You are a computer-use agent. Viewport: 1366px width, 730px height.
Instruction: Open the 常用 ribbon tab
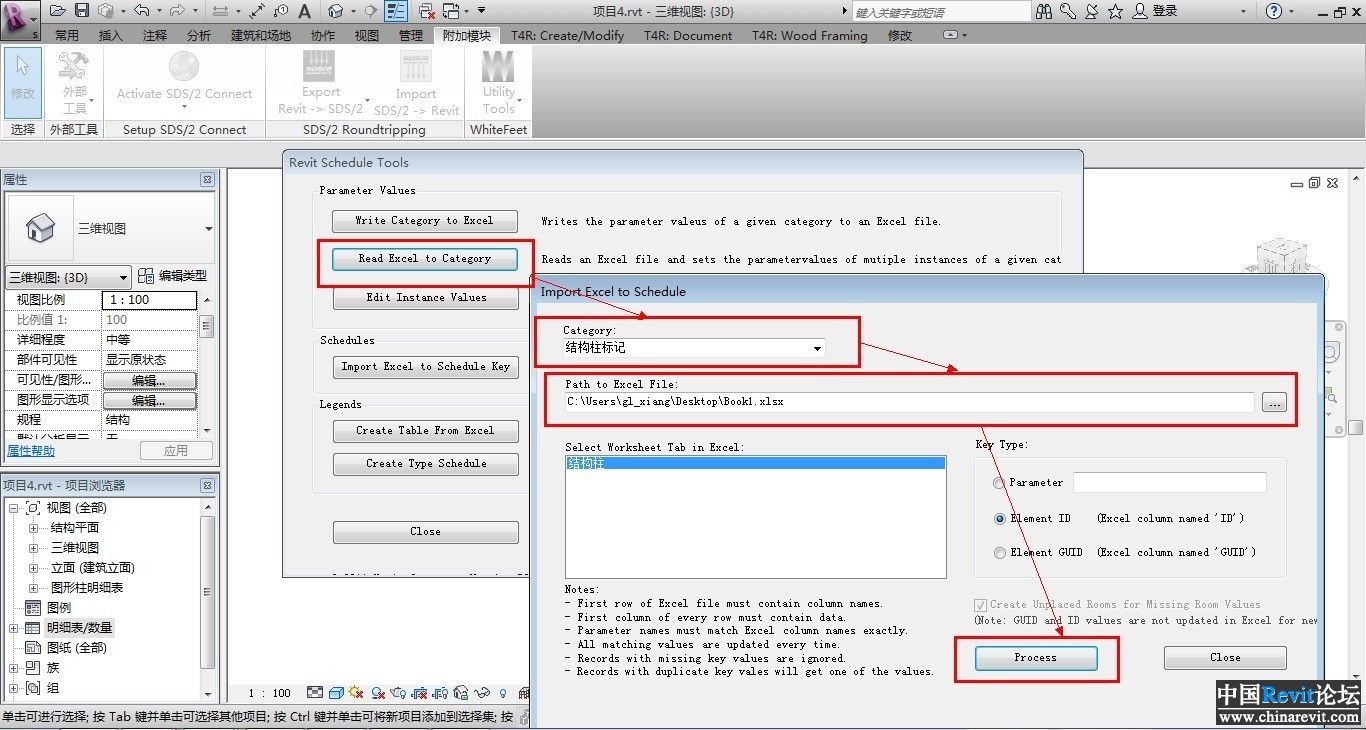67,35
